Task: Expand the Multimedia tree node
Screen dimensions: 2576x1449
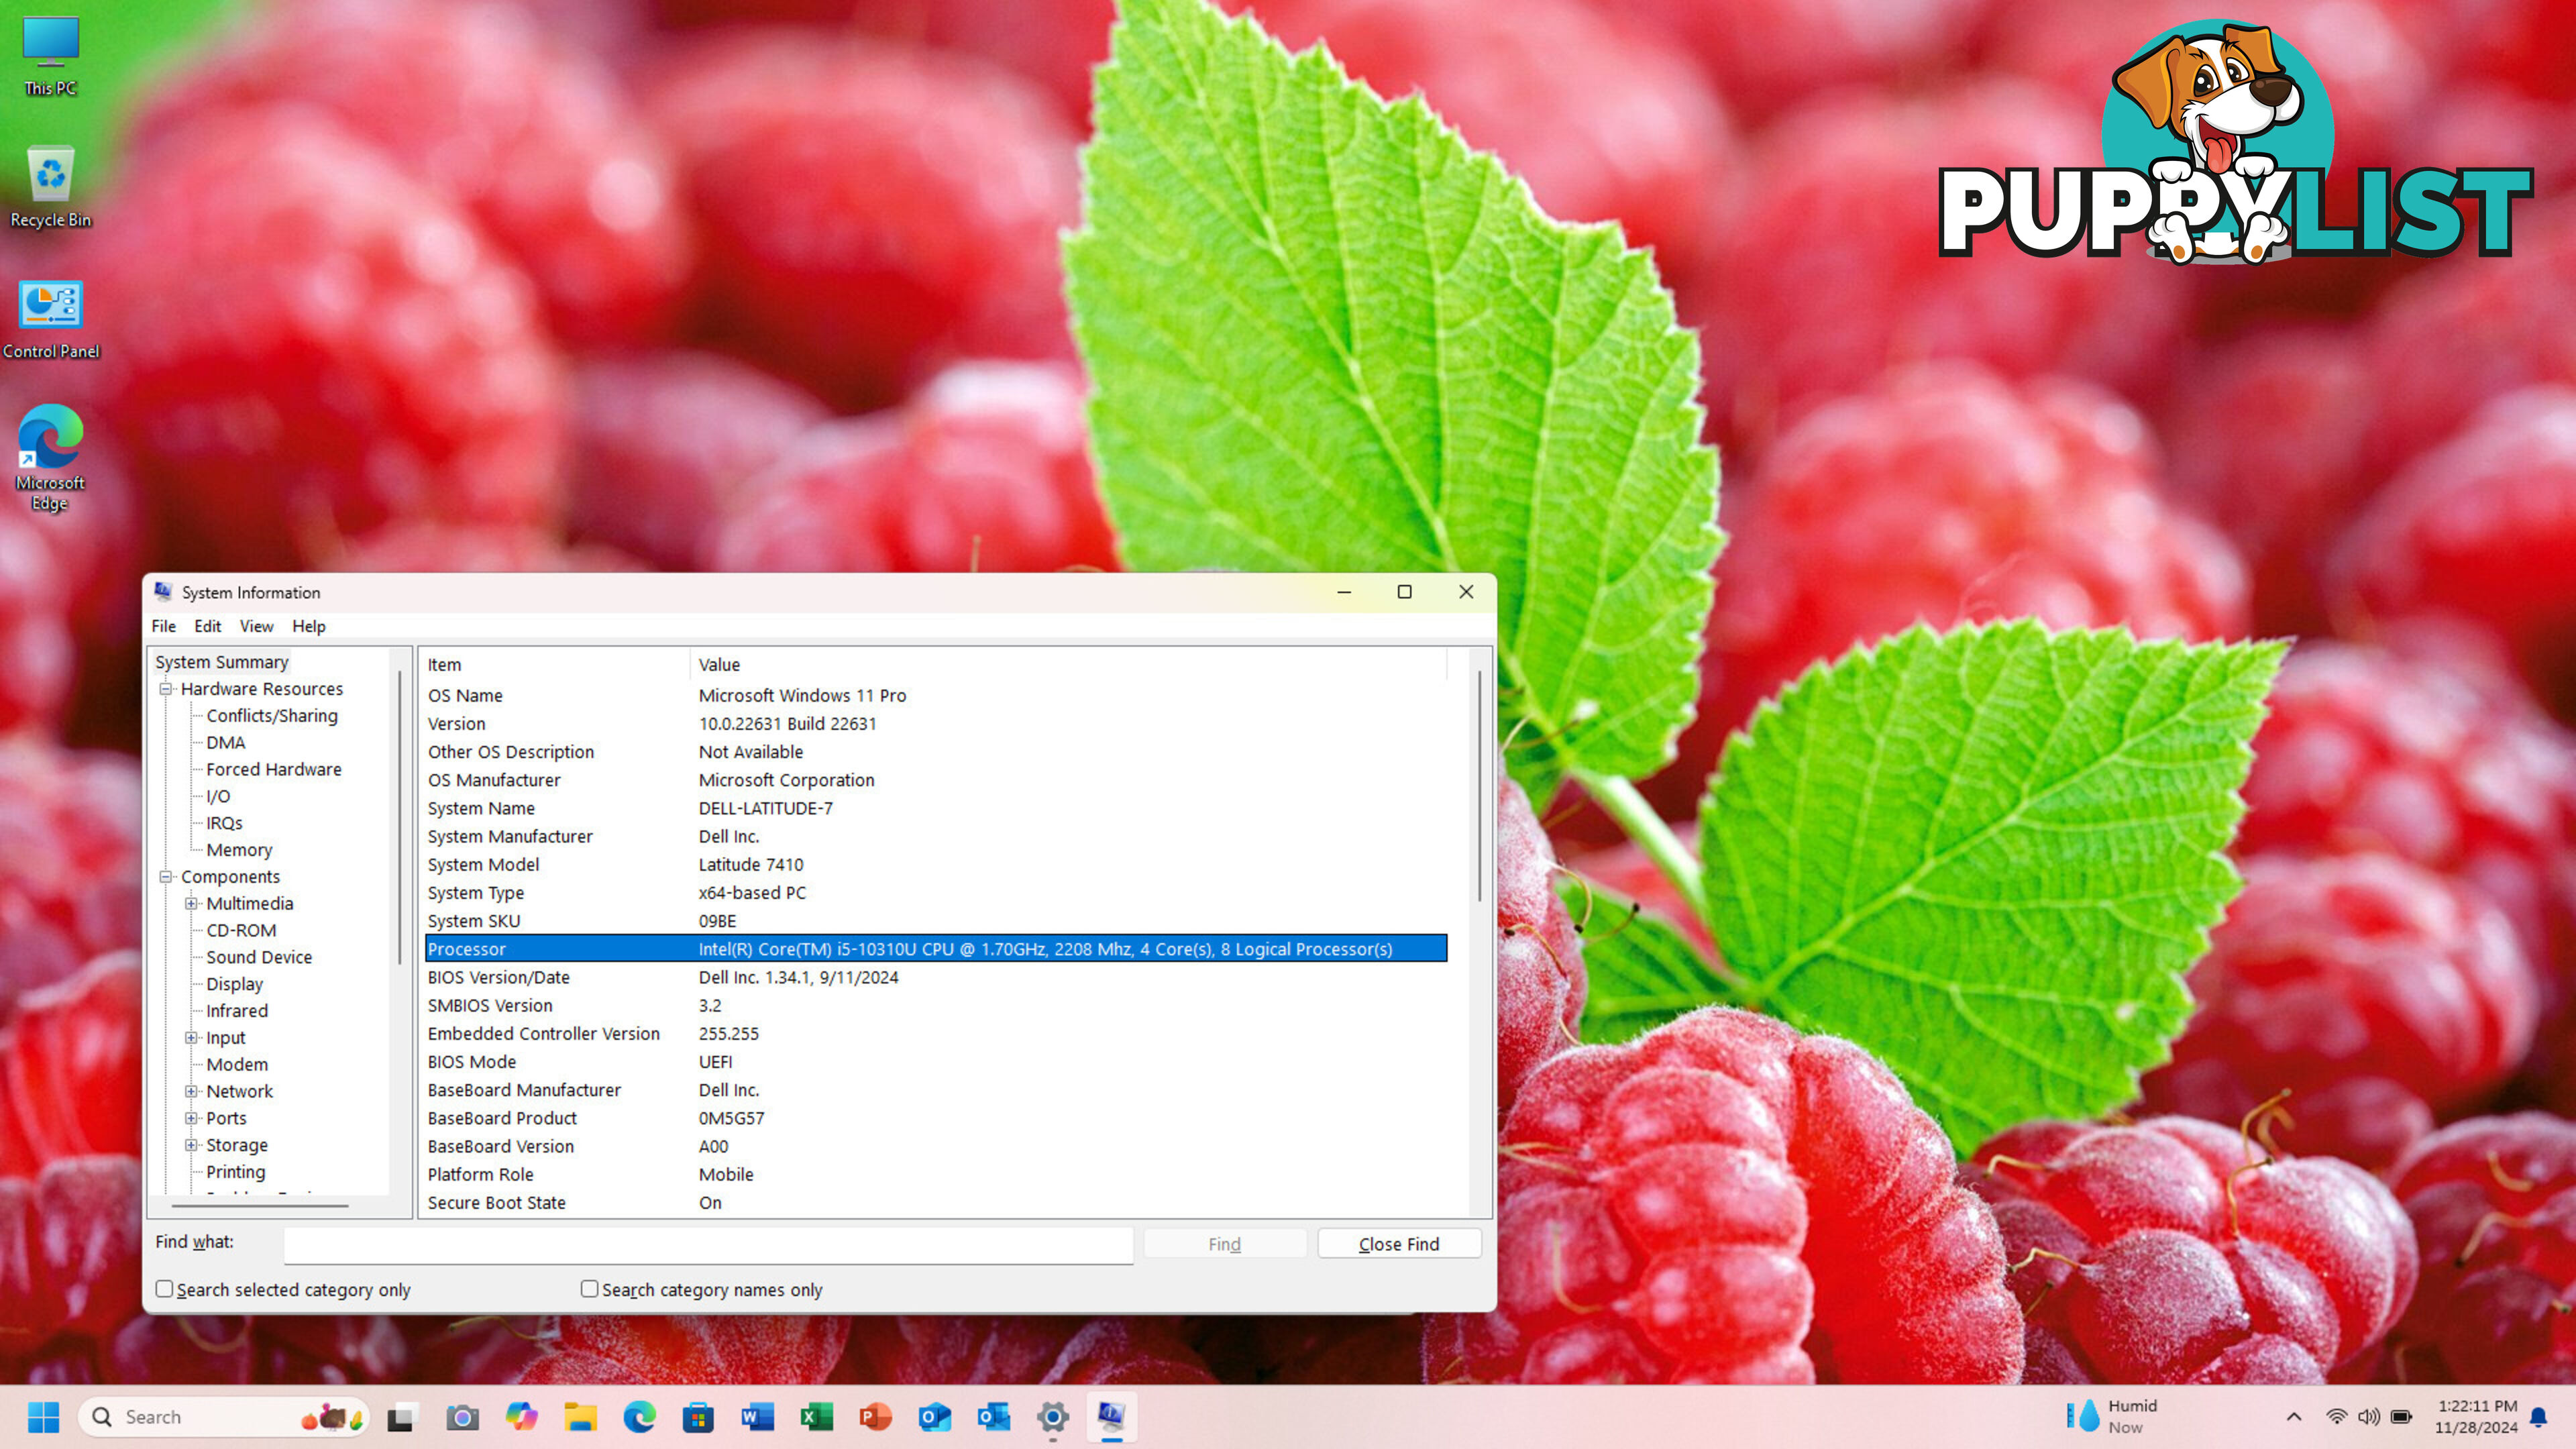Action: point(191,904)
